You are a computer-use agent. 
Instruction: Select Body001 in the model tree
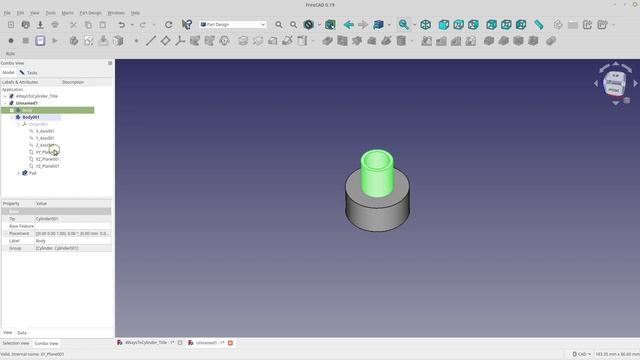pyautogui.click(x=31, y=117)
